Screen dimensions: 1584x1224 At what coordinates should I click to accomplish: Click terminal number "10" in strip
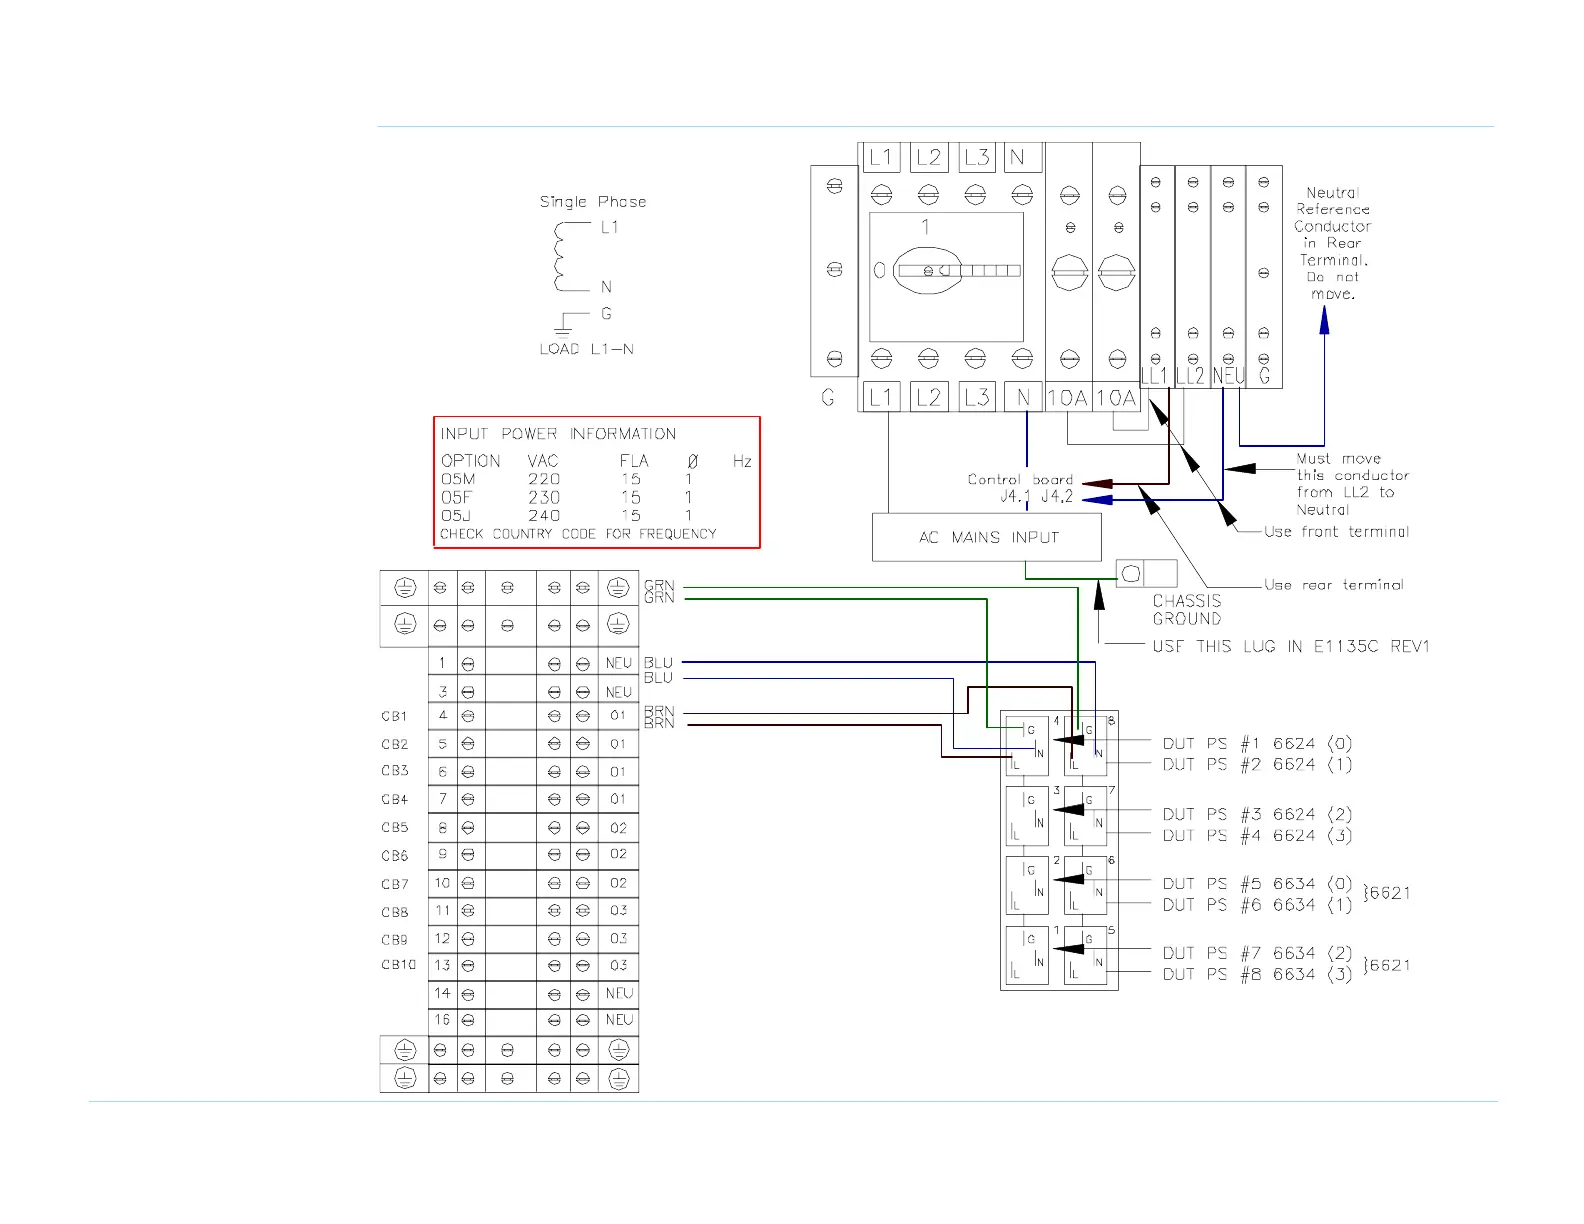[x=442, y=883]
